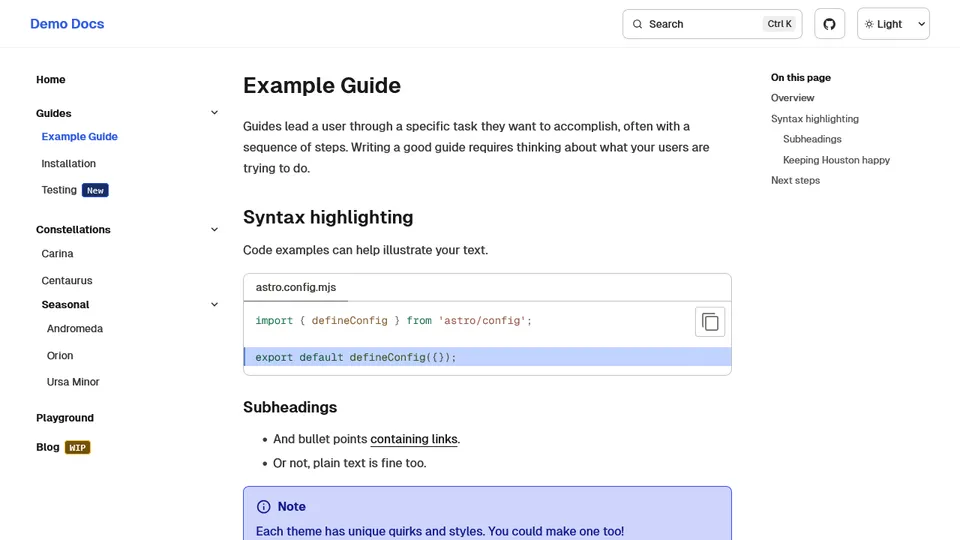Click the Demo Docs site title
Viewport: 960px width, 540px height.
pyautogui.click(x=67, y=24)
